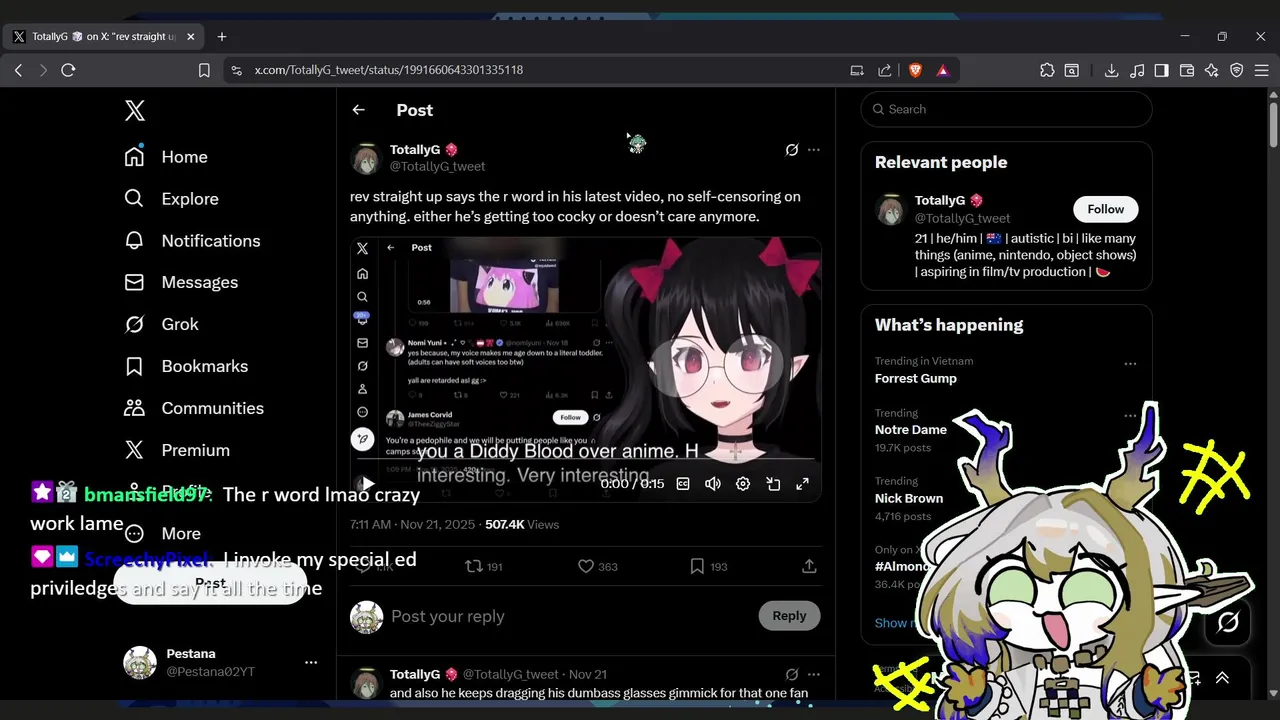The height and width of the screenshot is (720, 1280).
Task: Select the TotallyG on X tab
Action: 104,37
